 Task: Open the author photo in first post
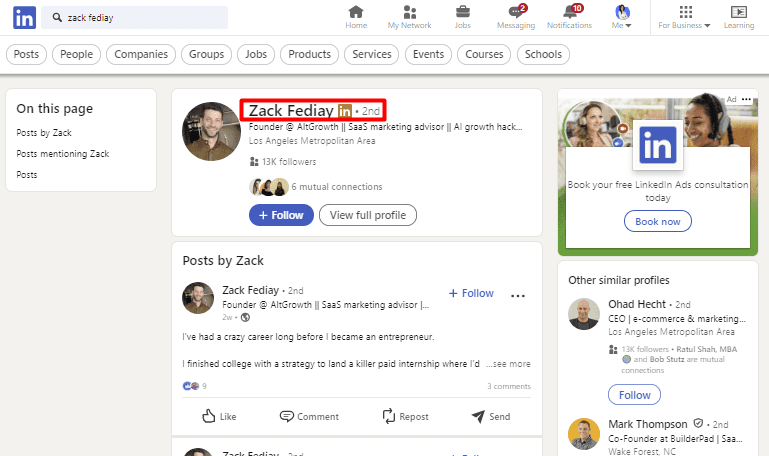click(x=198, y=298)
